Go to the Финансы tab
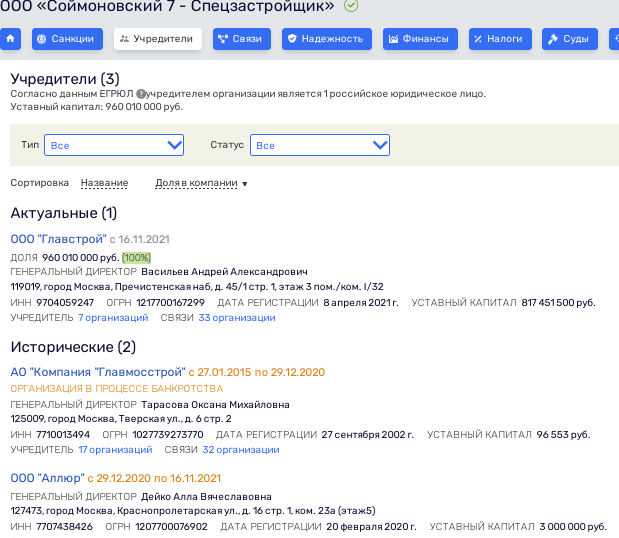619x538 pixels. point(420,39)
